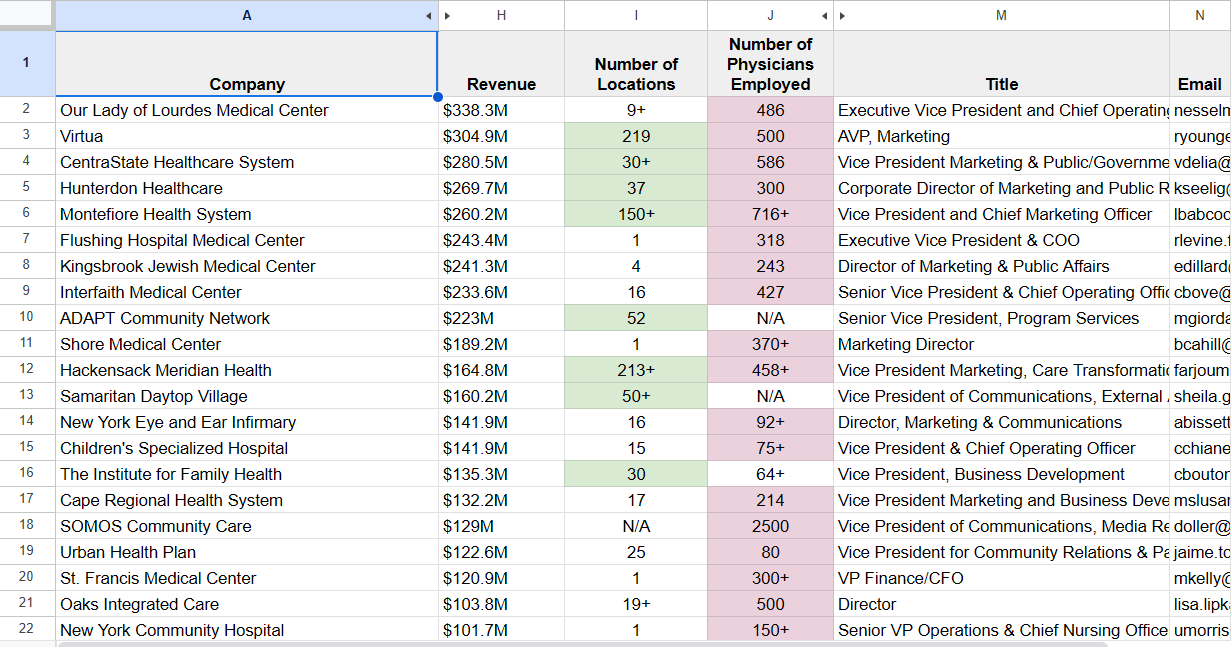
Task: Click the Number of Physicians Employed header
Action: click(x=770, y=64)
